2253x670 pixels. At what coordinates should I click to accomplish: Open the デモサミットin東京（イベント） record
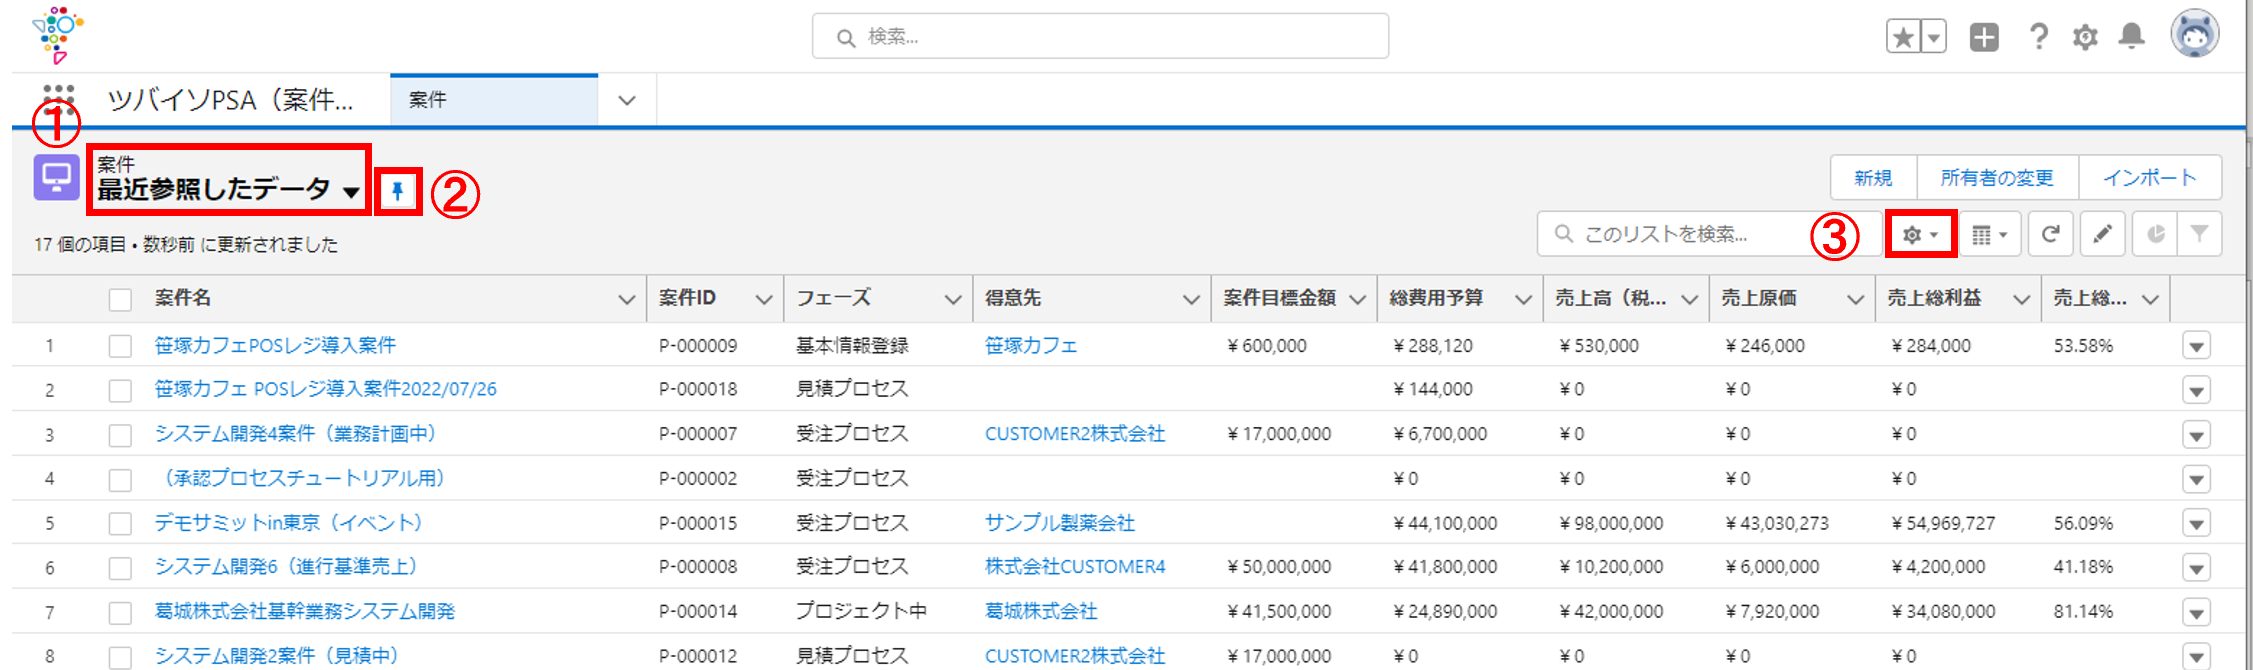point(289,523)
